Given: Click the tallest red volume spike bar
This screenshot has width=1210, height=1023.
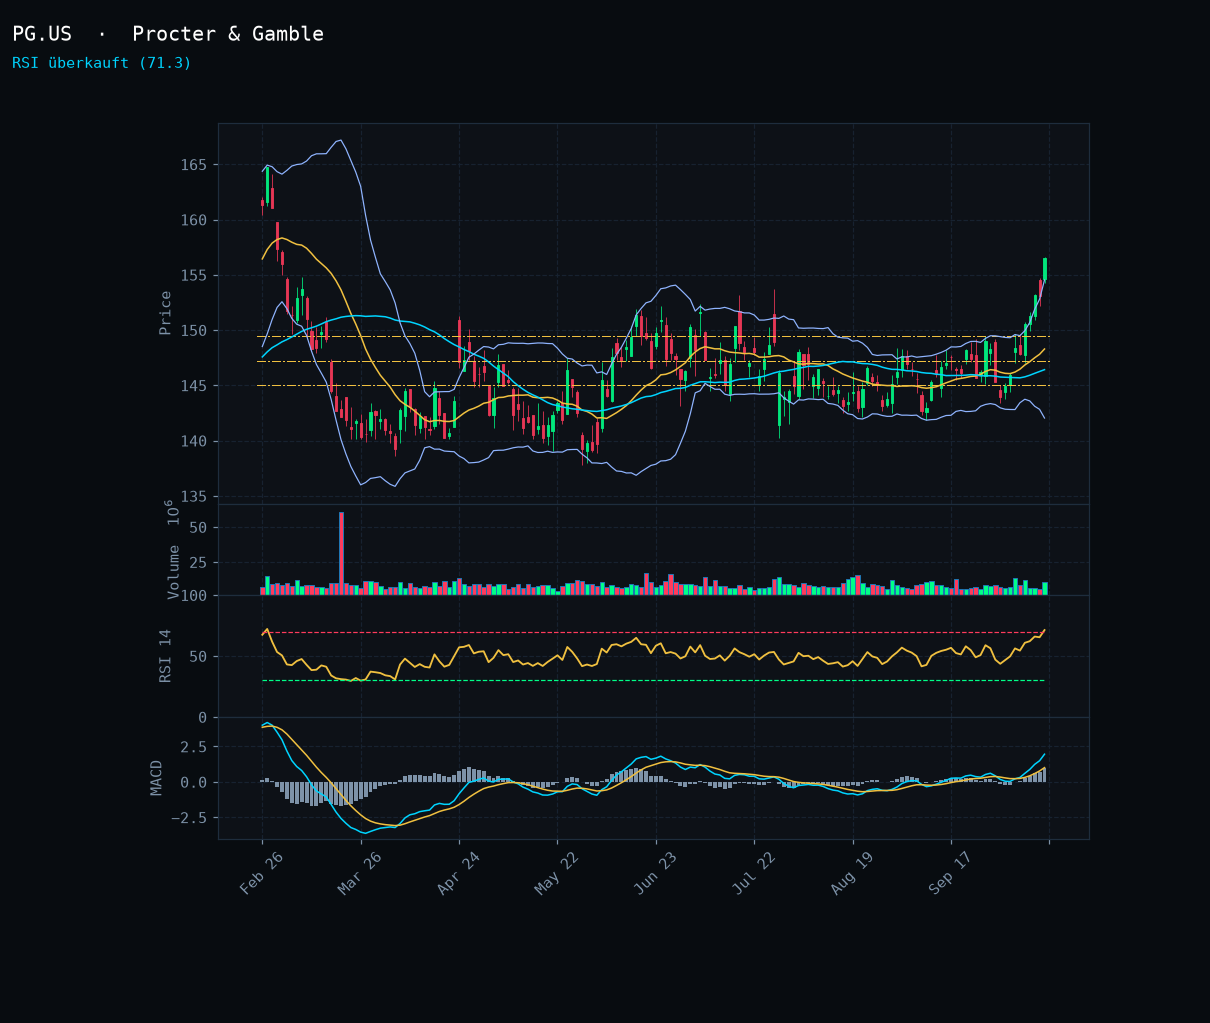Looking at the screenshot, I should click(x=341, y=554).
